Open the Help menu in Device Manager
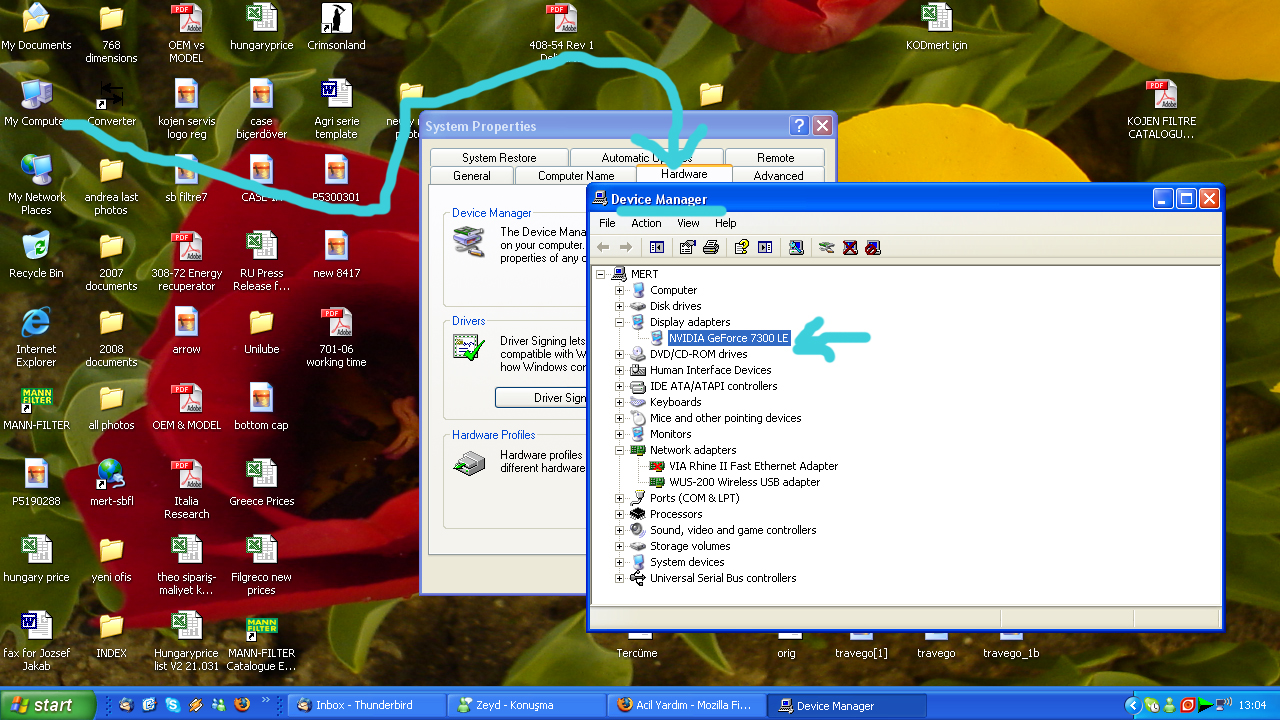Screen dimensions: 1280x720 click(x=726, y=223)
